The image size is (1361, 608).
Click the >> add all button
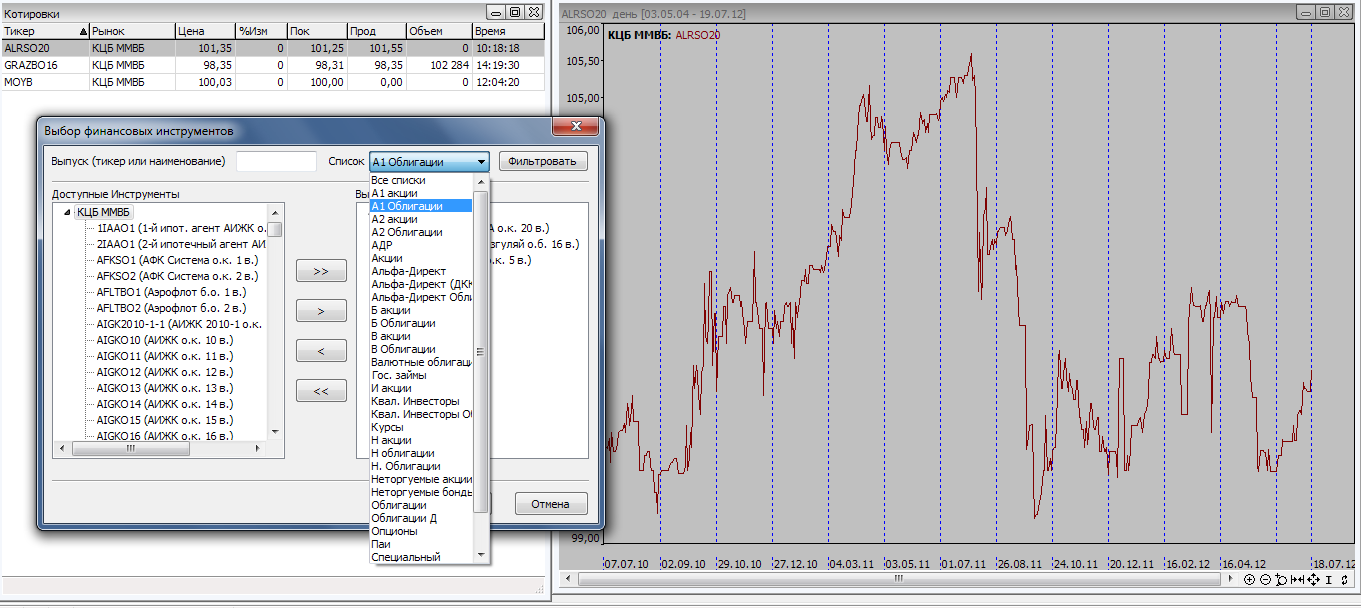tap(321, 271)
